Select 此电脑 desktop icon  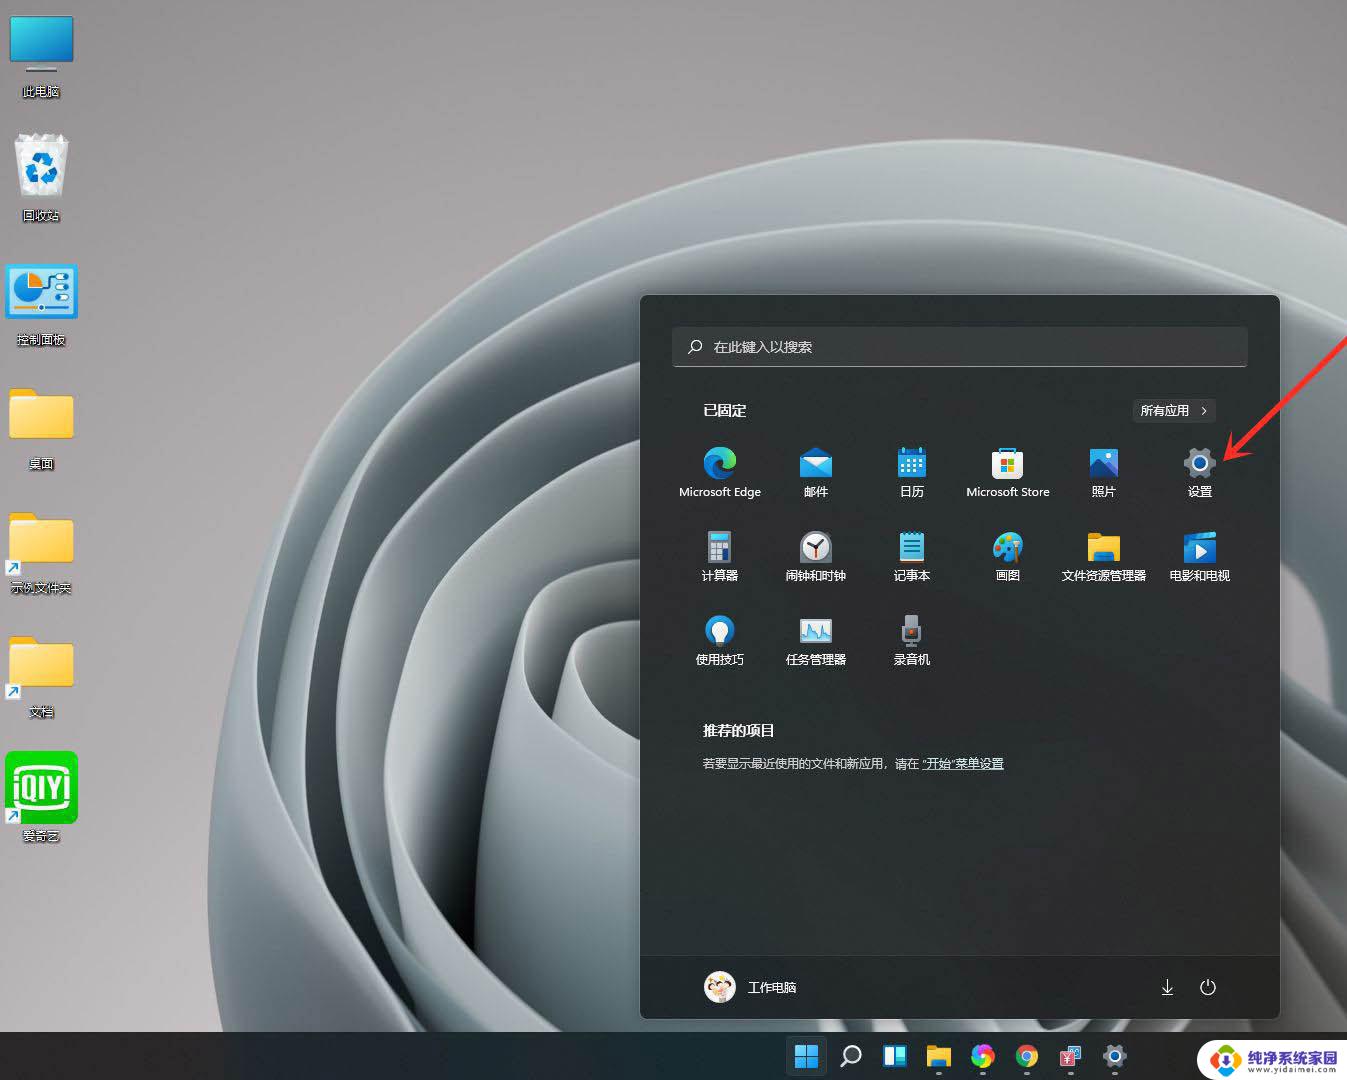(41, 57)
